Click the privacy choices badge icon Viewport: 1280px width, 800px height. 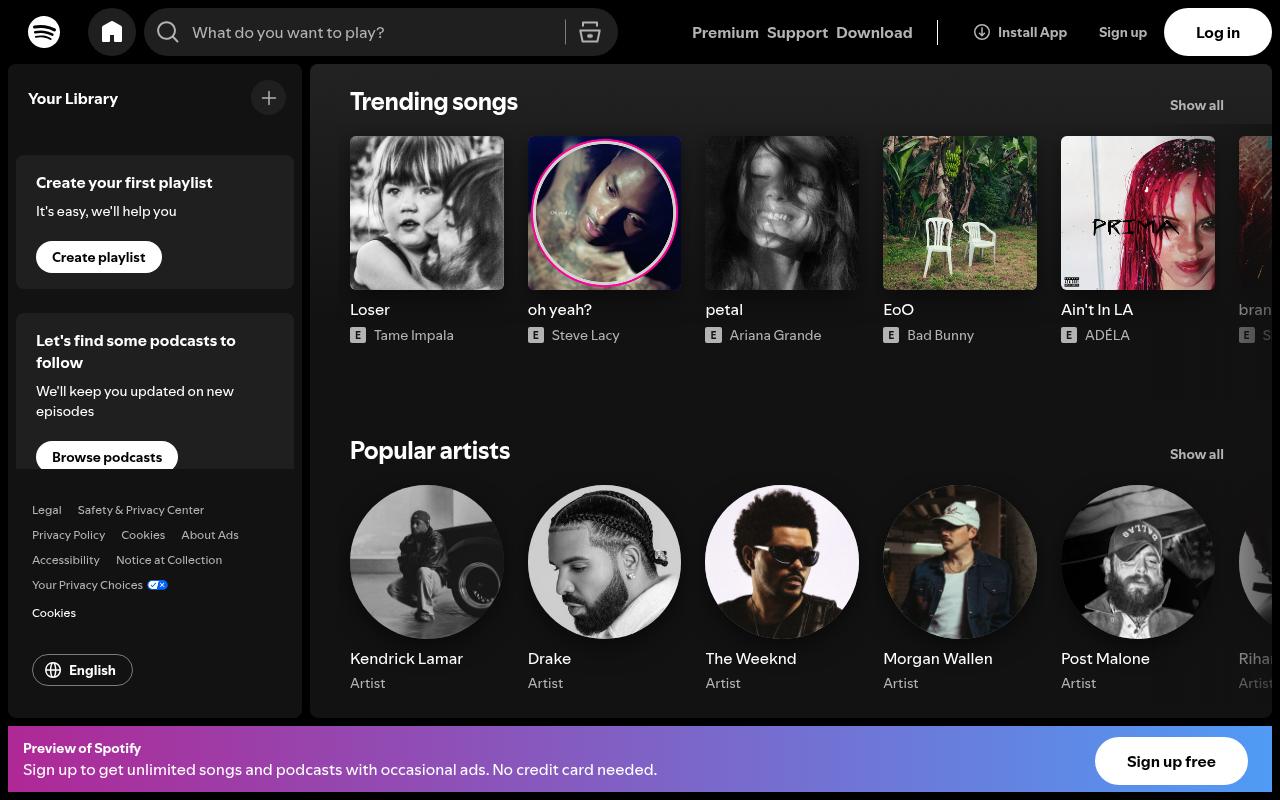coord(158,585)
